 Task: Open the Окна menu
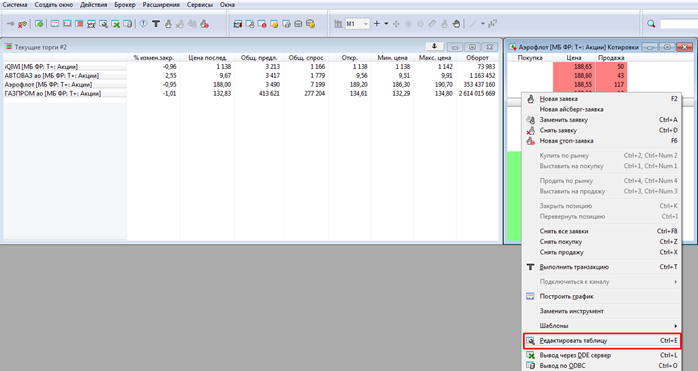point(227,4)
